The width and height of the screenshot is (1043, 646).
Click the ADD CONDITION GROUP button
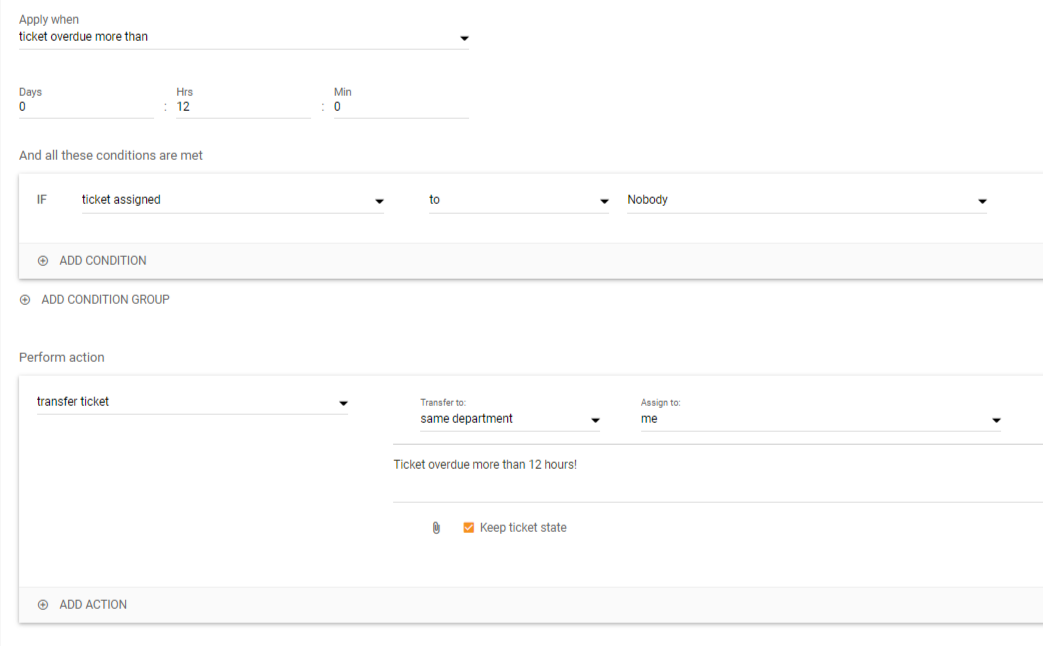[105, 300]
